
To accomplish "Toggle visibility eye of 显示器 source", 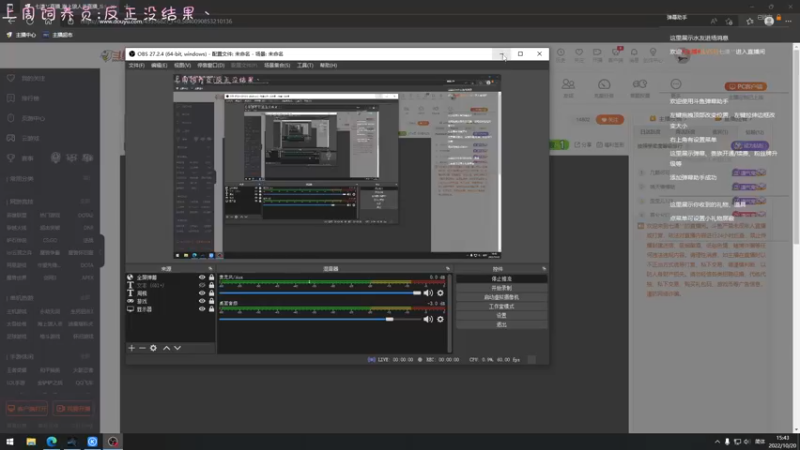I will click(202, 309).
